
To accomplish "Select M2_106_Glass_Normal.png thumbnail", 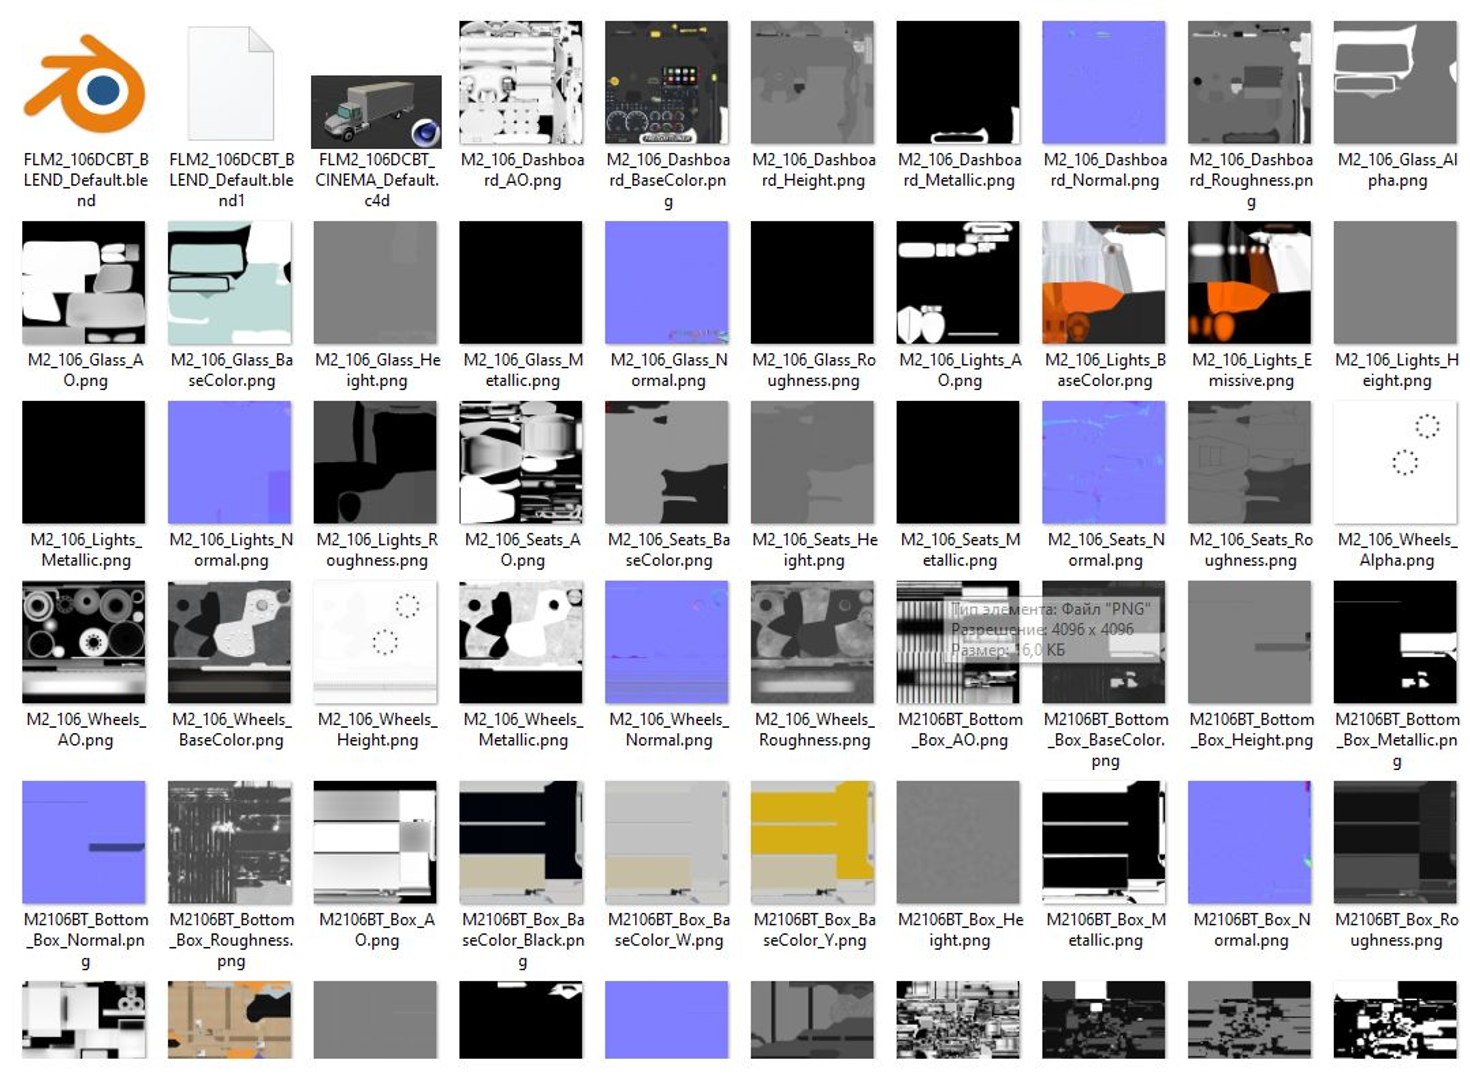I will coord(667,283).
